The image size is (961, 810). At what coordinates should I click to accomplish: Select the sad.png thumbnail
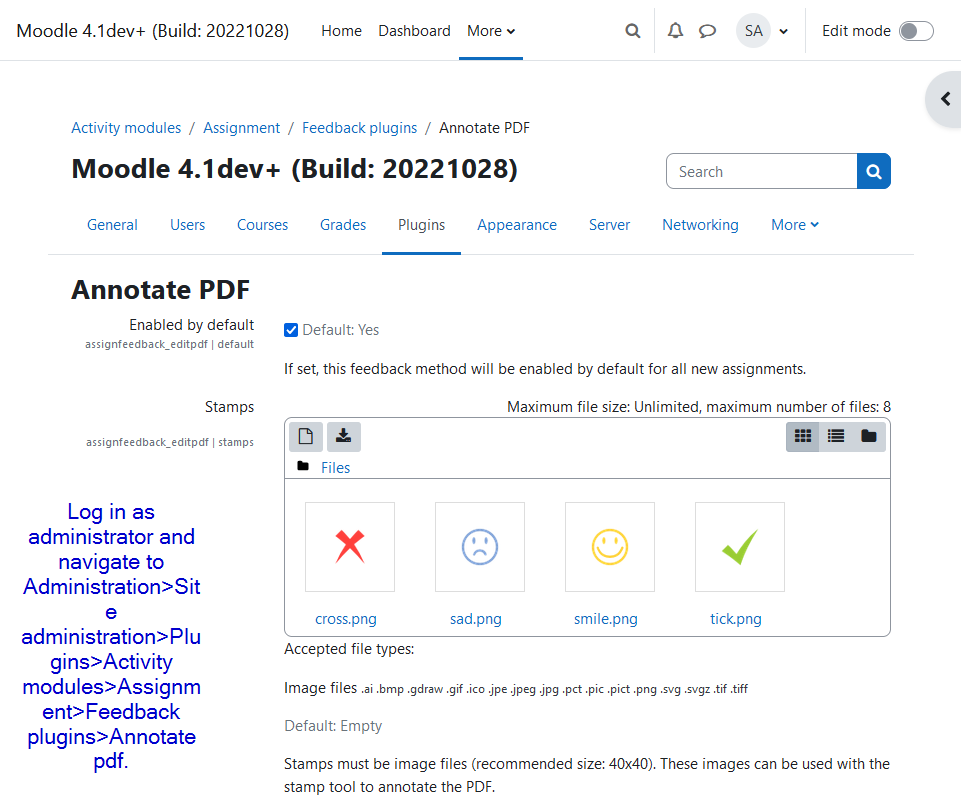(480, 547)
